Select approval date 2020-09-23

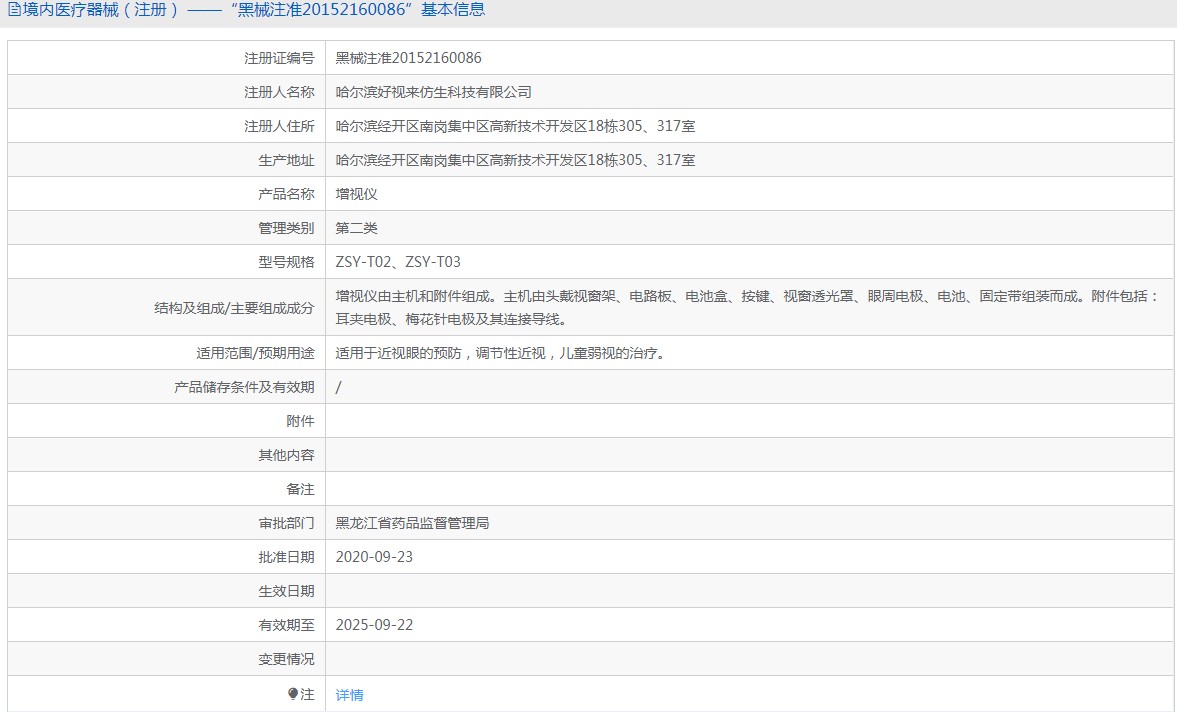click(x=374, y=557)
